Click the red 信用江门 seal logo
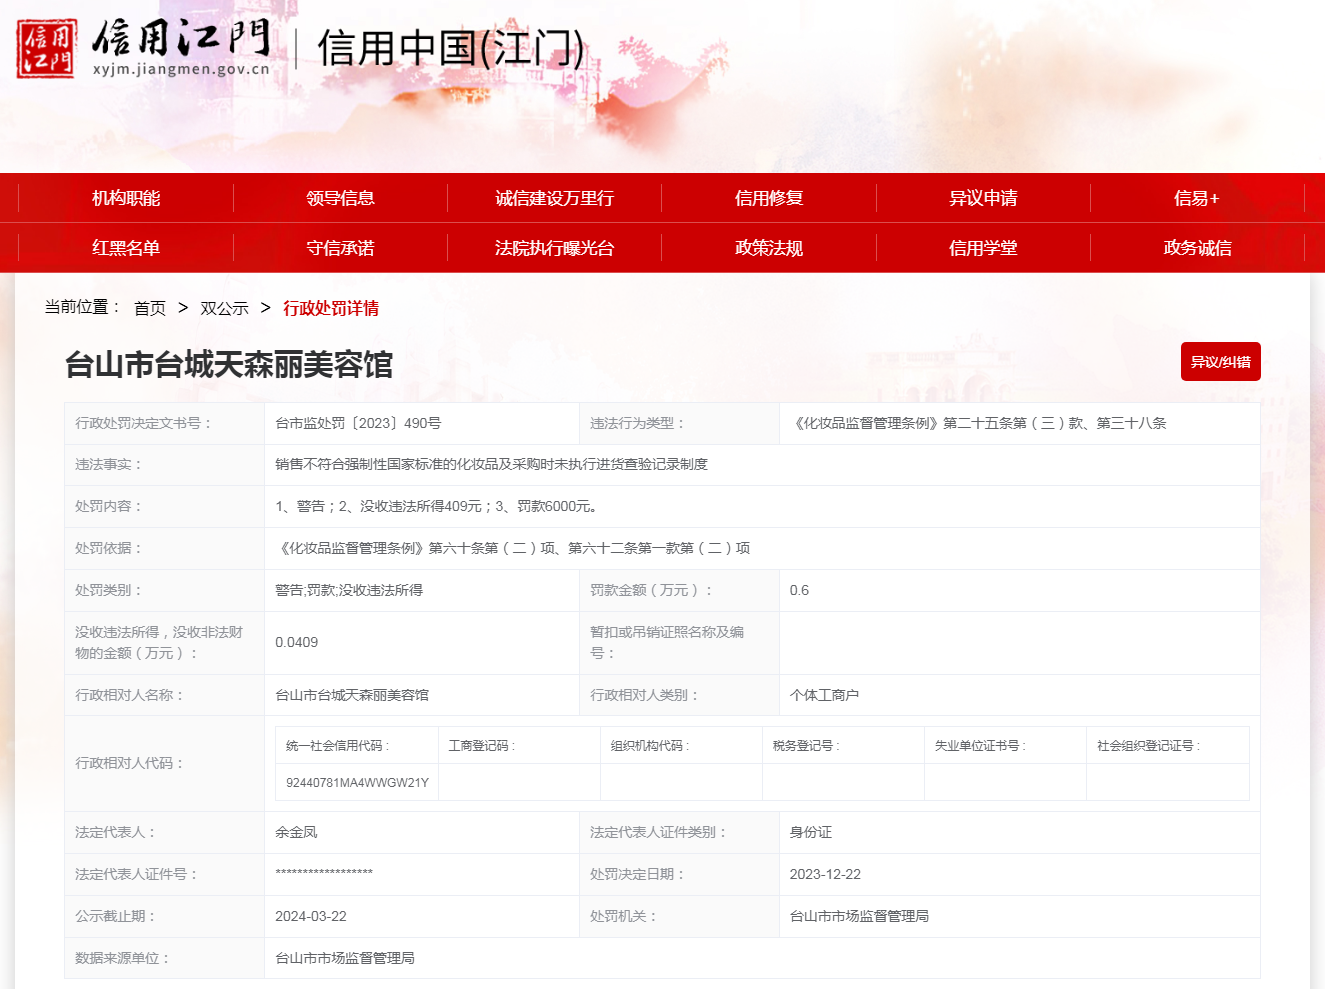 pyautogui.click(x=46, y=48)
